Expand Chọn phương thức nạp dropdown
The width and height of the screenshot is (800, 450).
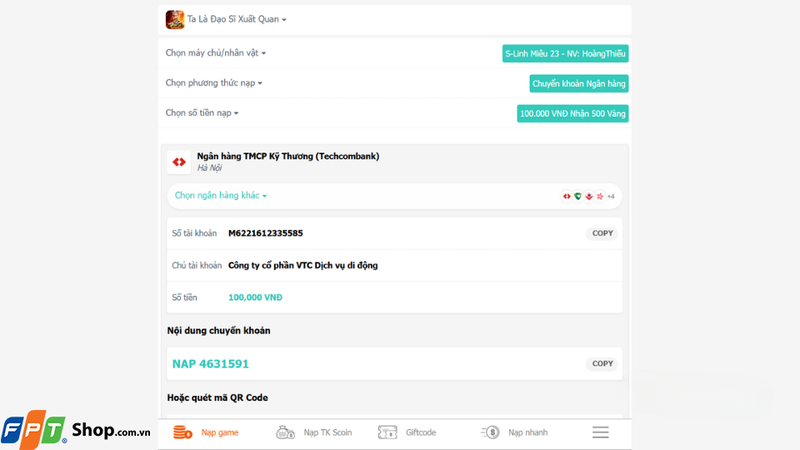[213, 83]
